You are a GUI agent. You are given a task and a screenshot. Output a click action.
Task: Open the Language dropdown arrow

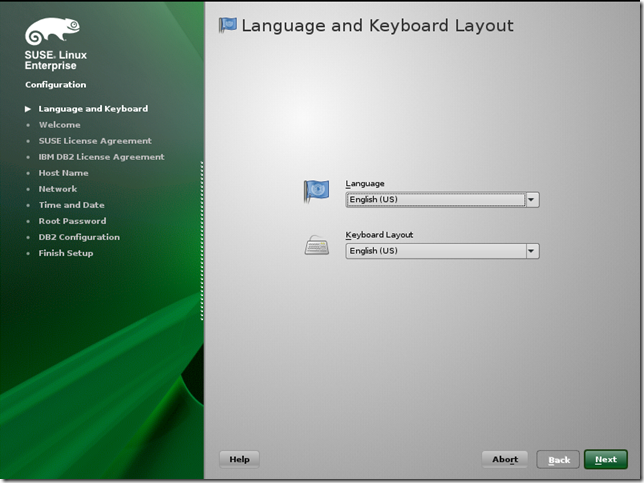tap(531, 200)
